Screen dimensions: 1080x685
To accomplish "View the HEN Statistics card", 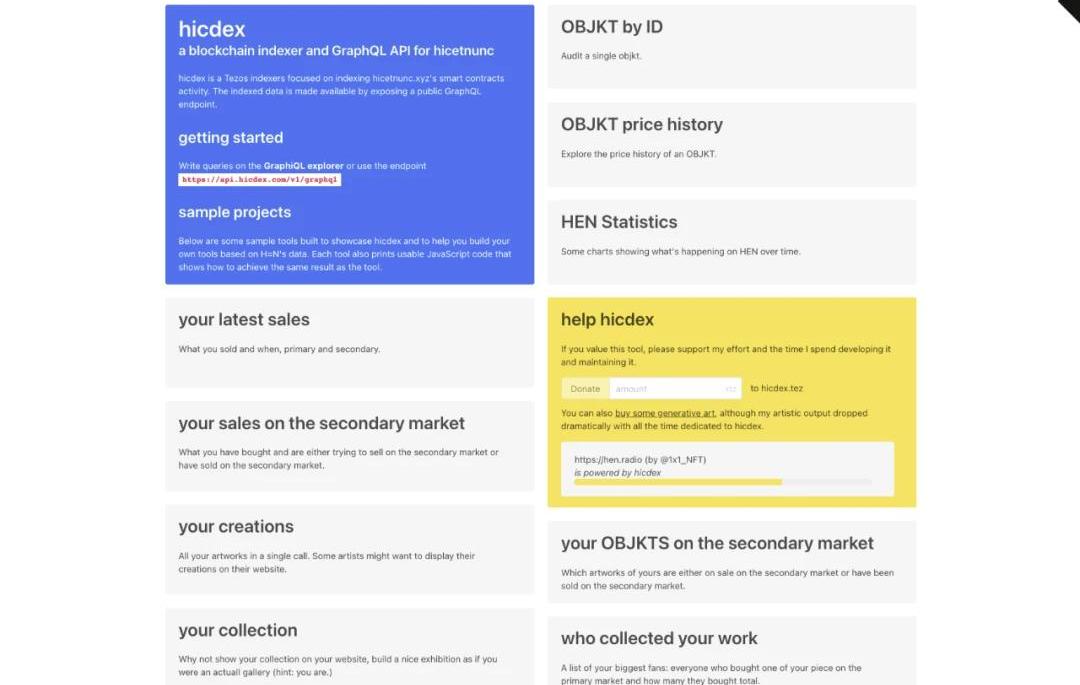I will [731, 242].
